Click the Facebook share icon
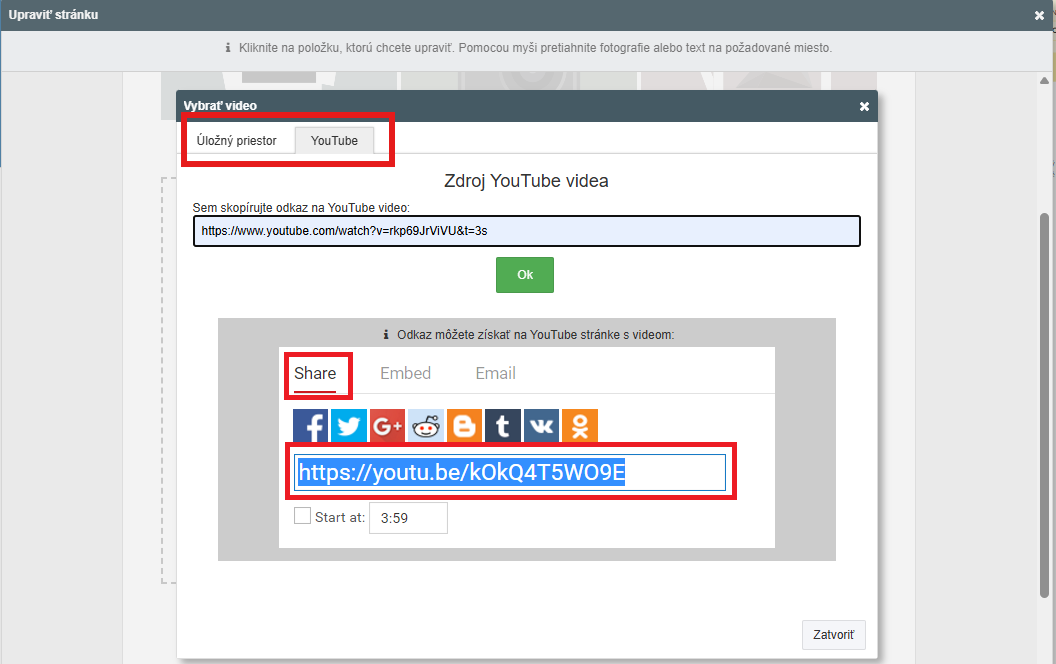Image resolution: width=1056 pixels, height=664 pixels. (311, 426)
